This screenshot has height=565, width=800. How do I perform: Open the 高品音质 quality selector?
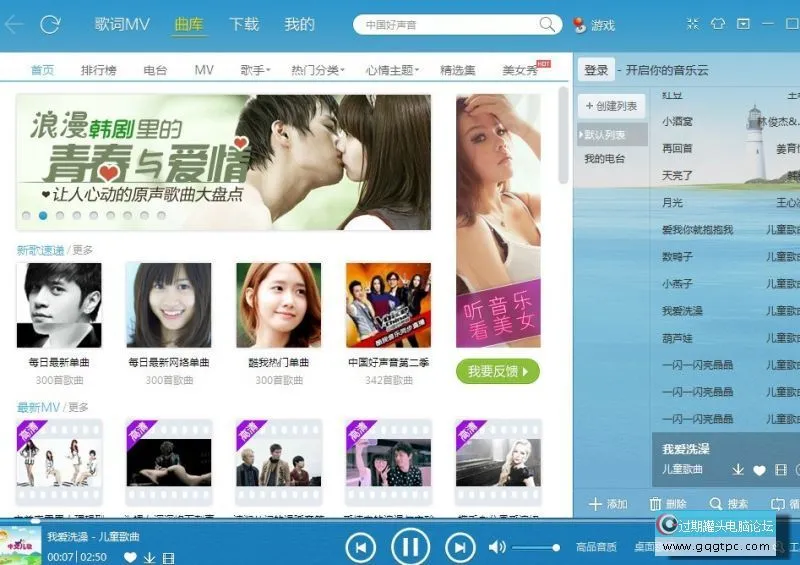click(x=596, y=547)
